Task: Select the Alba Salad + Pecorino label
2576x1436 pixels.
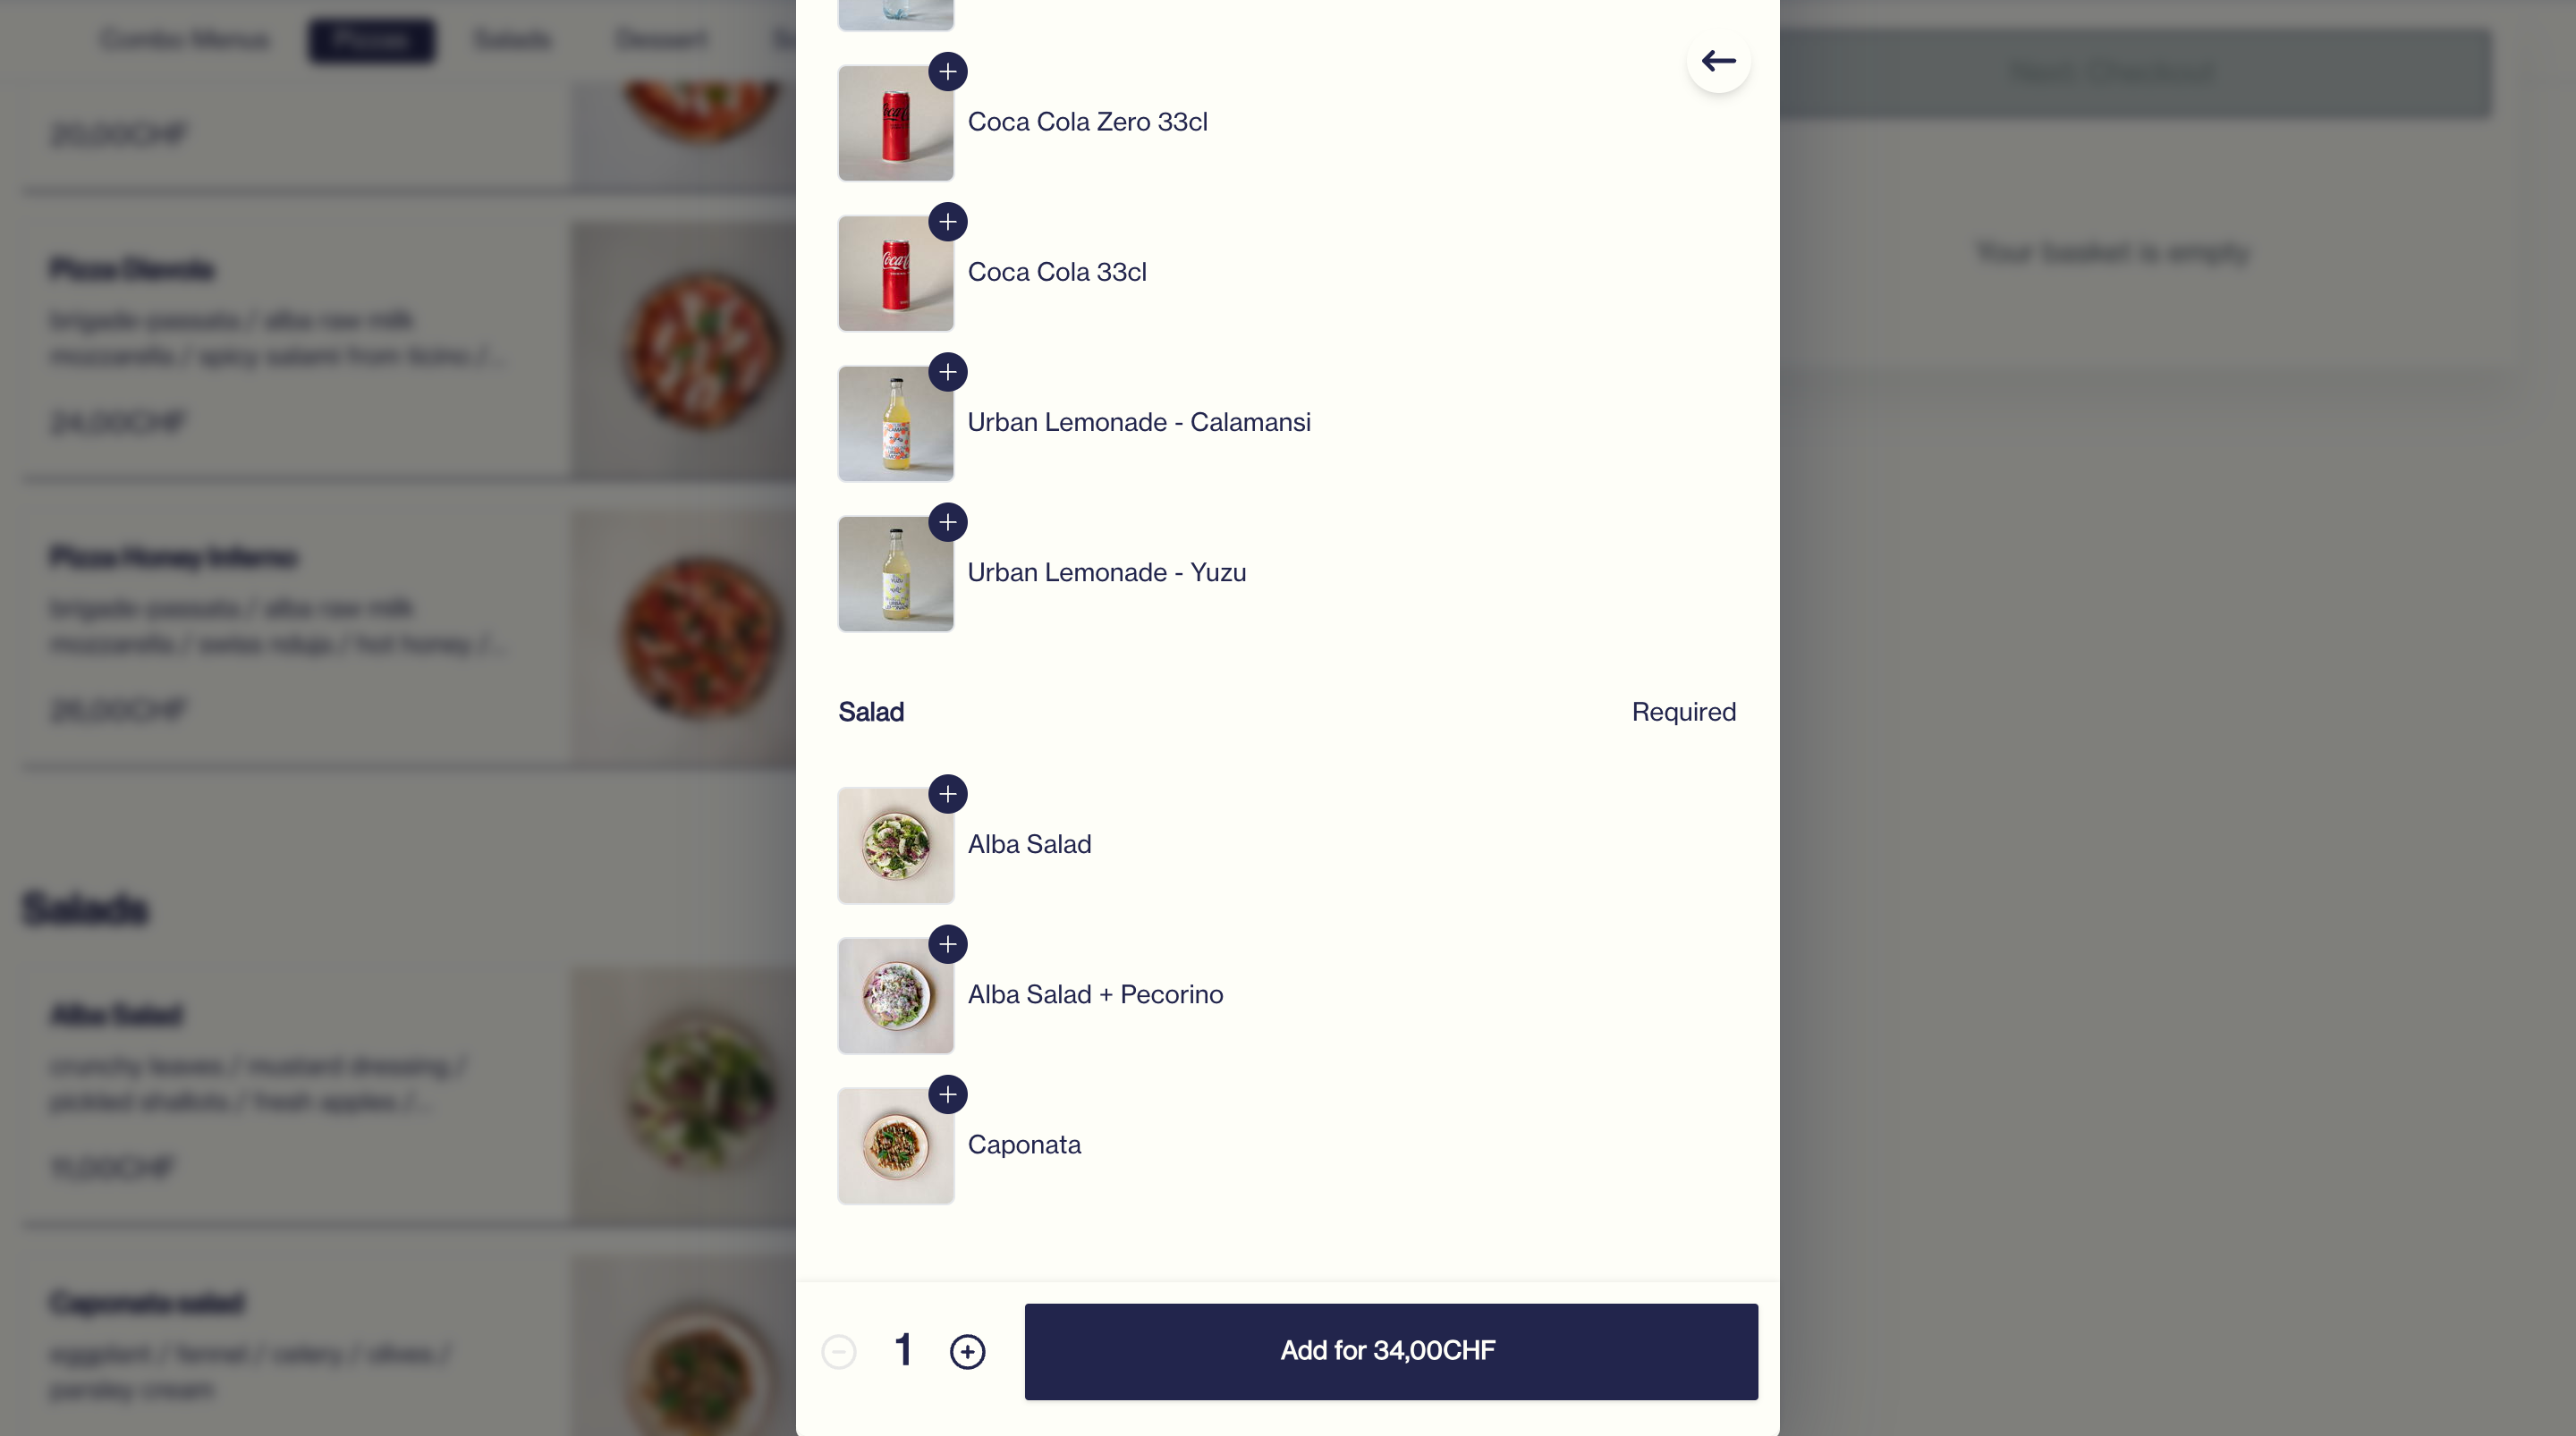Action: click(x=1095, y=995)
